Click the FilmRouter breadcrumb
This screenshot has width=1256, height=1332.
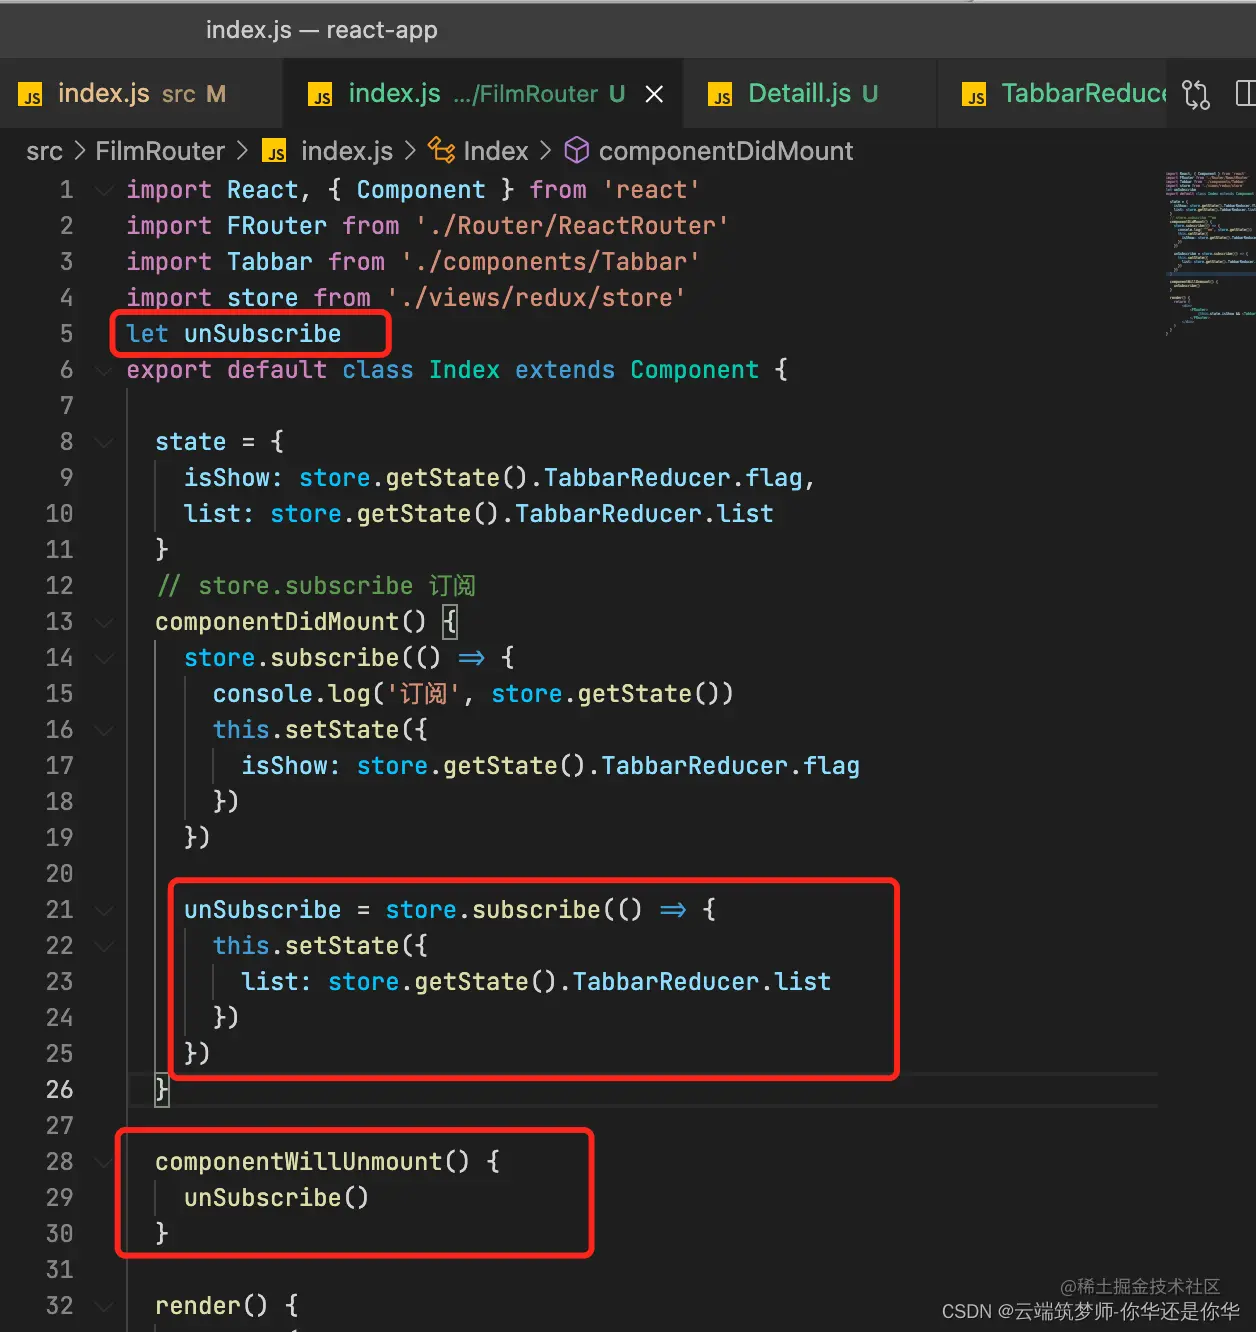160,152
